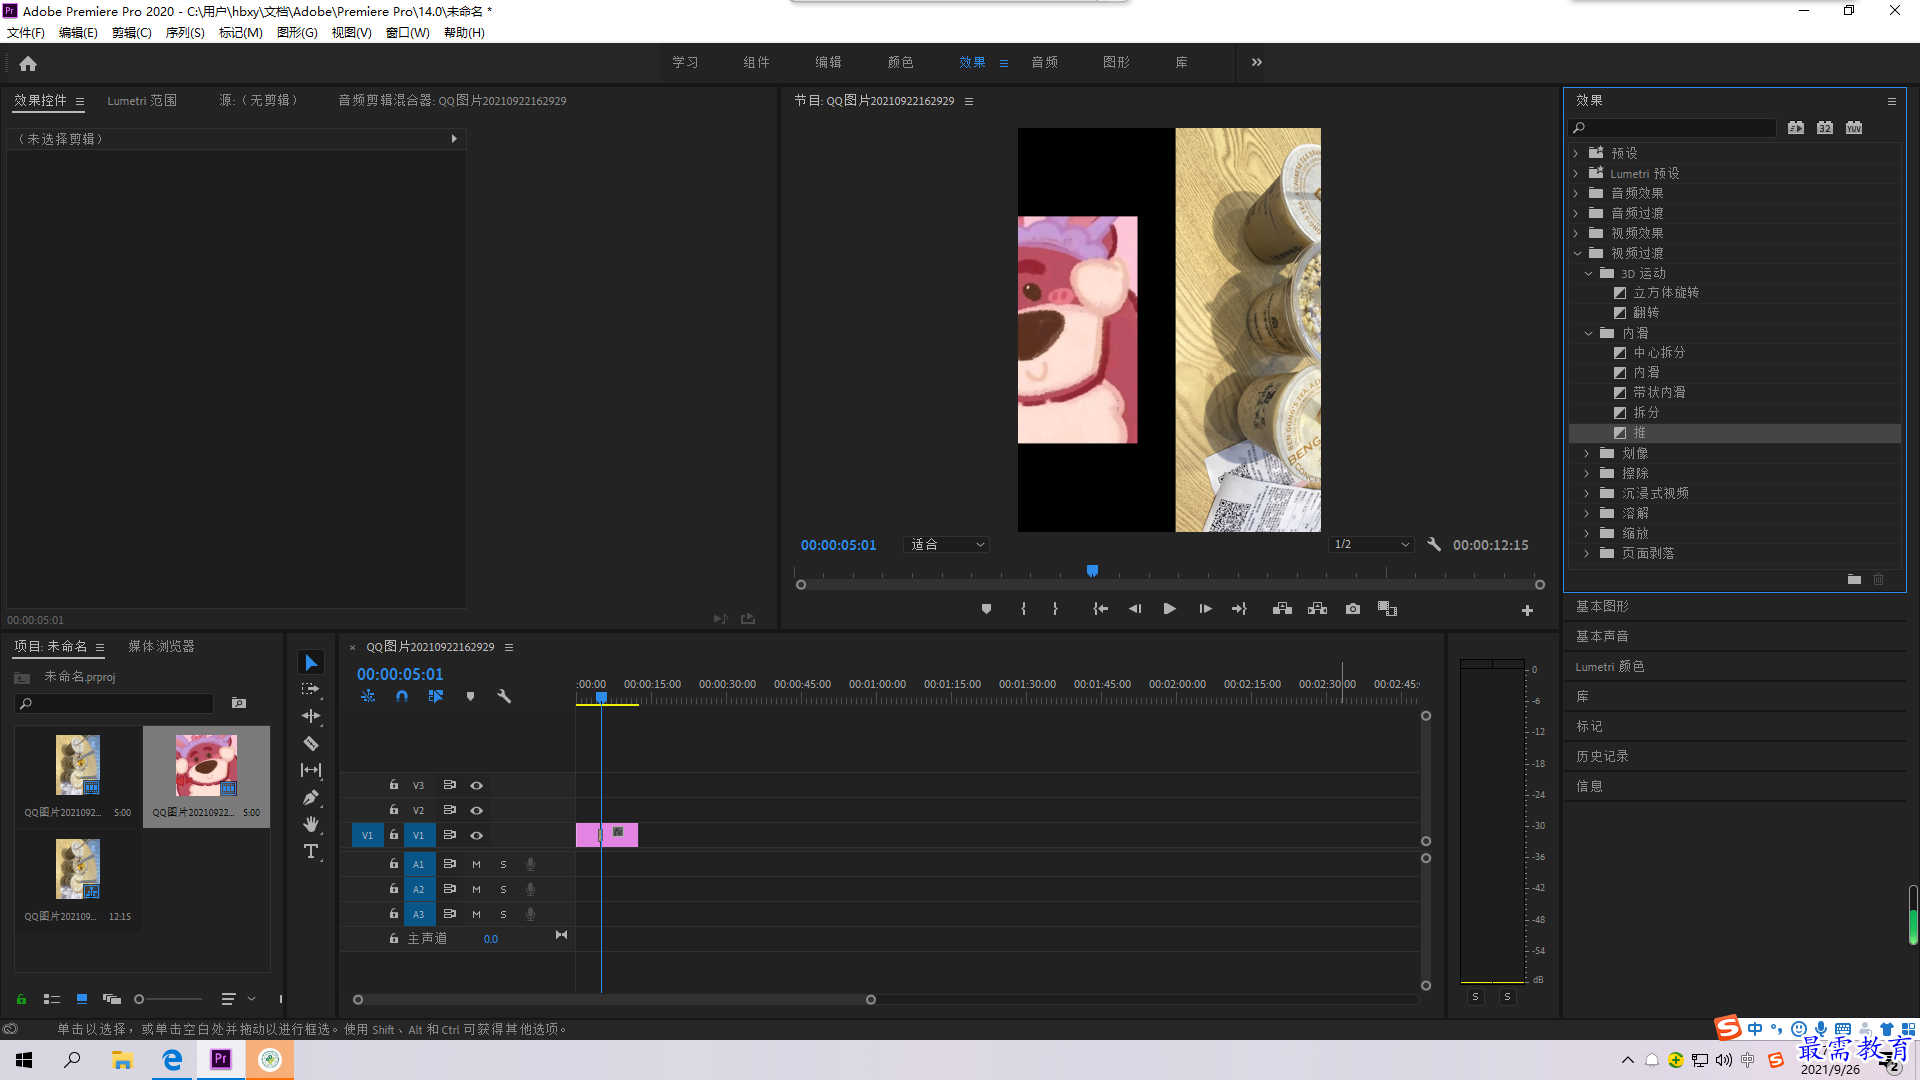Screen dimensions: 1920x1080
Task: Open Premiere Pro from Windows taskbar
Action: coord(221,1059)
